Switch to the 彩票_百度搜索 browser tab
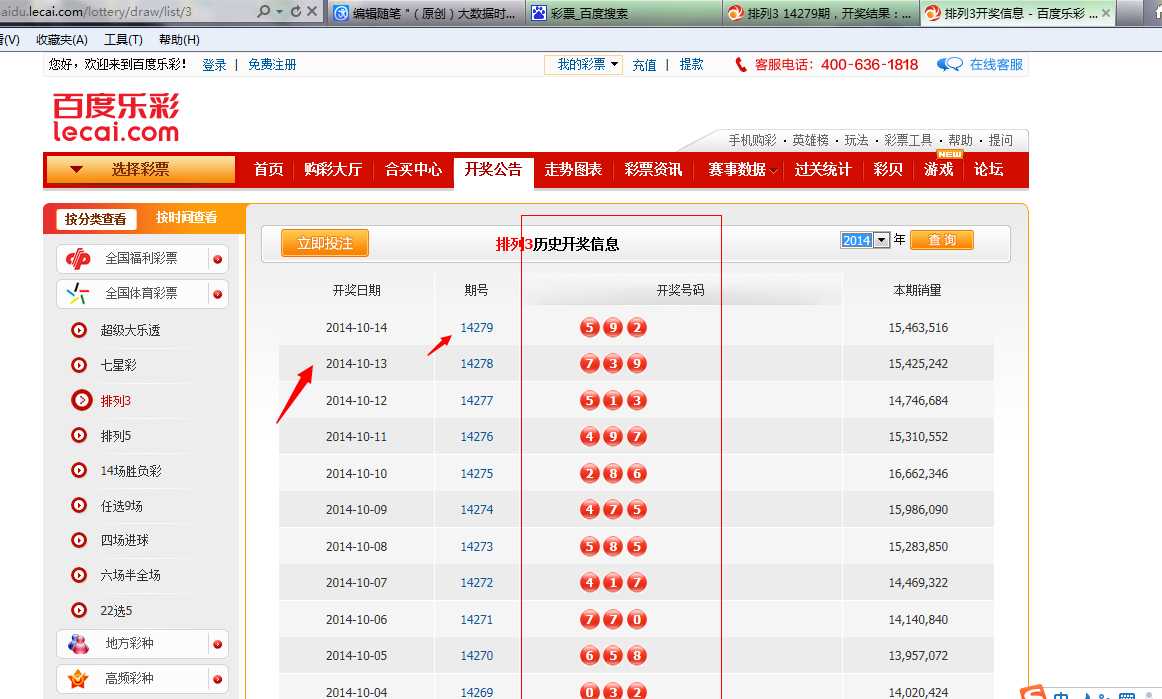This screenshot has width=1162, height=699. (625, 13)
